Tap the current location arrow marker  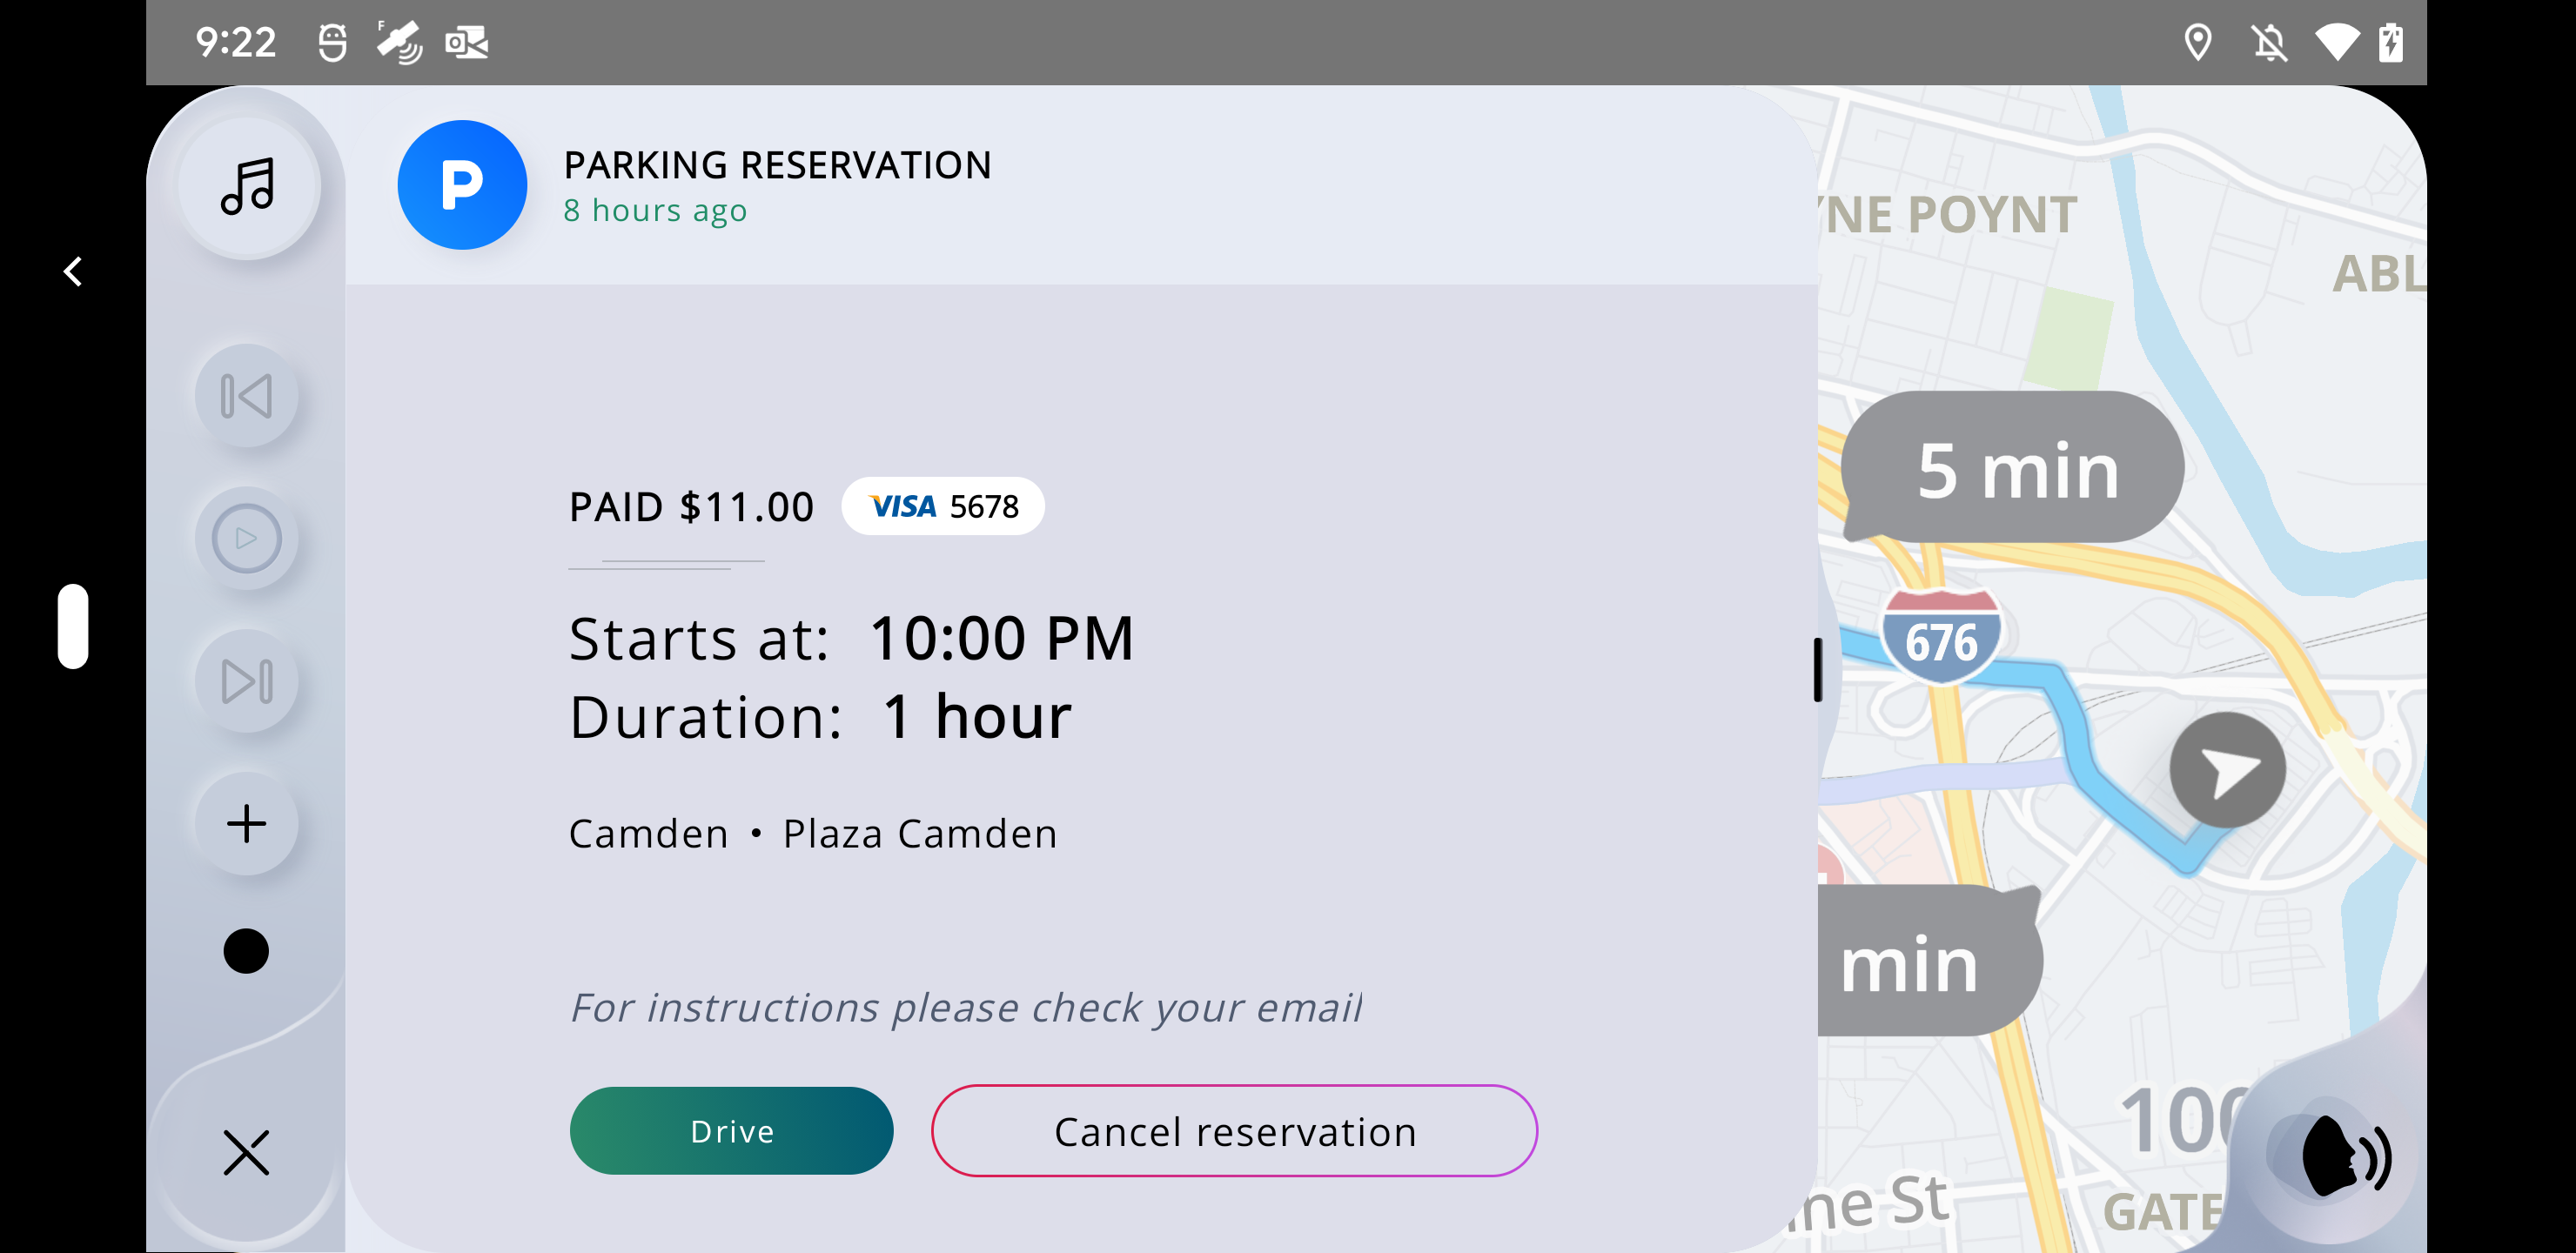[x=2227, y=770]
